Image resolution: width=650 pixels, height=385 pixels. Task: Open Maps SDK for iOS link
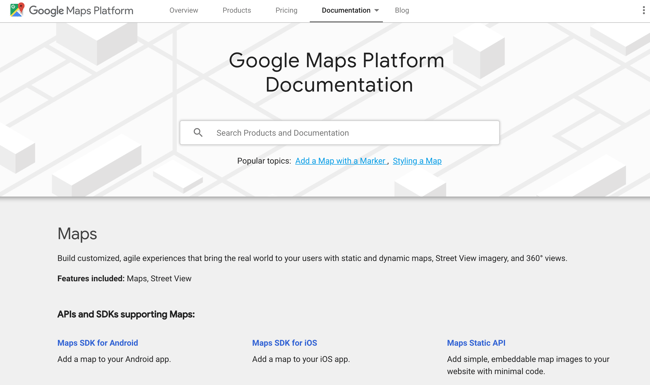(284, 343)
